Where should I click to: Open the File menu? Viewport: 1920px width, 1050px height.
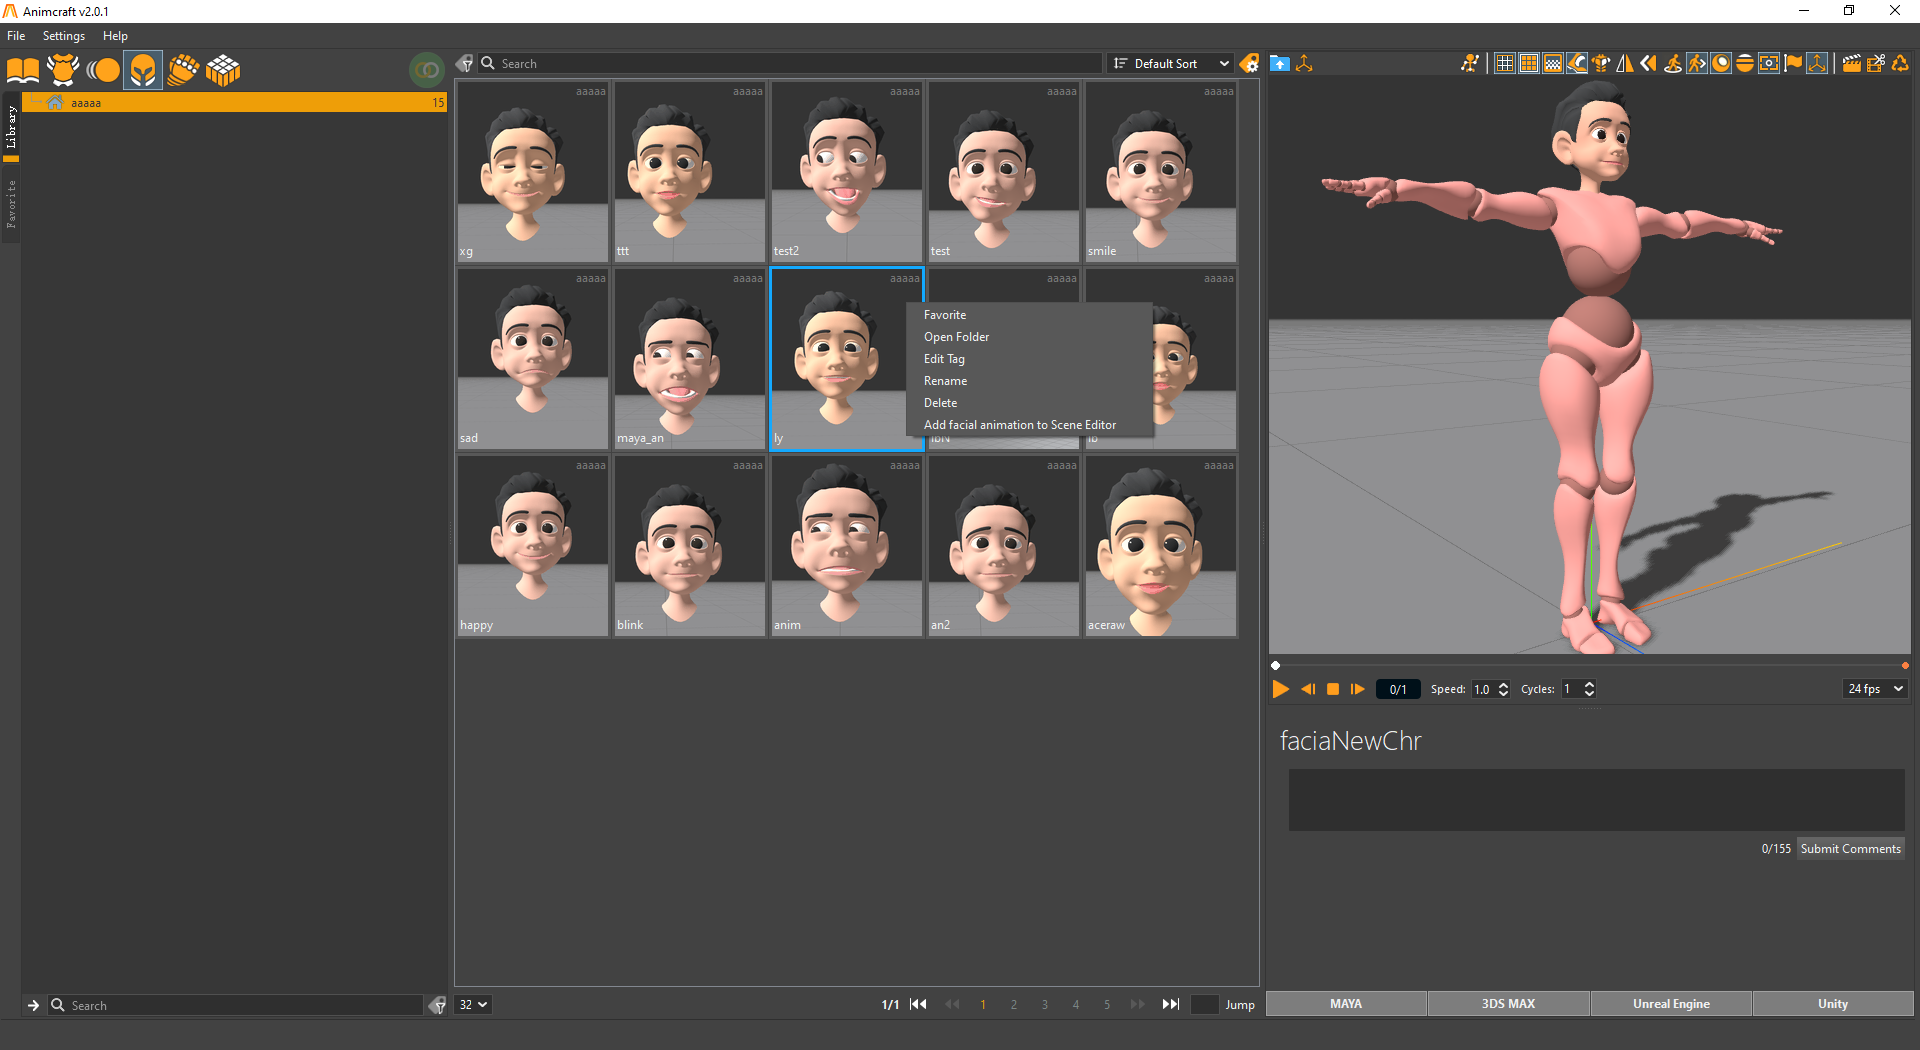[16, 36]
